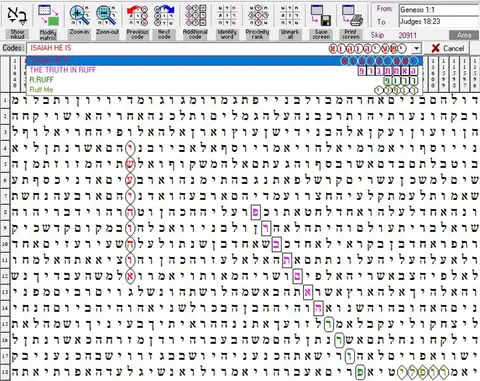Click the red-circled letter in row 12
Viewport: 480px width, 381px height.
pyautogui.click(x=130, y=276)
